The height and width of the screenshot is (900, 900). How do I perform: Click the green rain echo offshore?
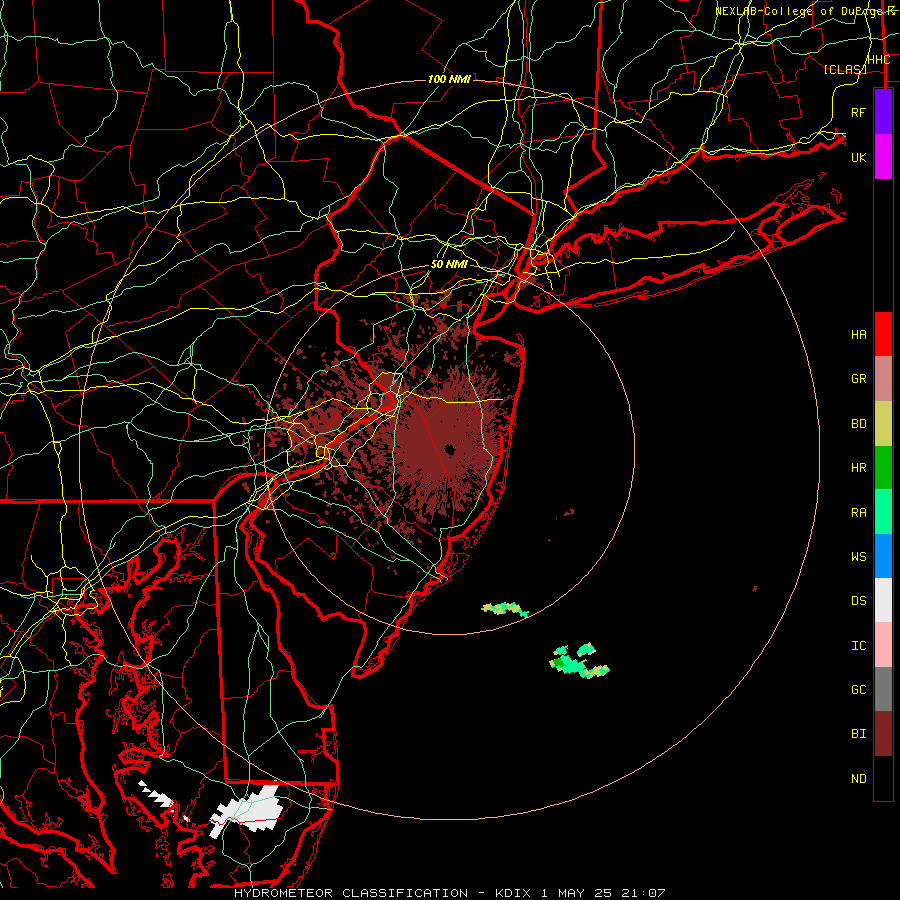tap(579, 661)
